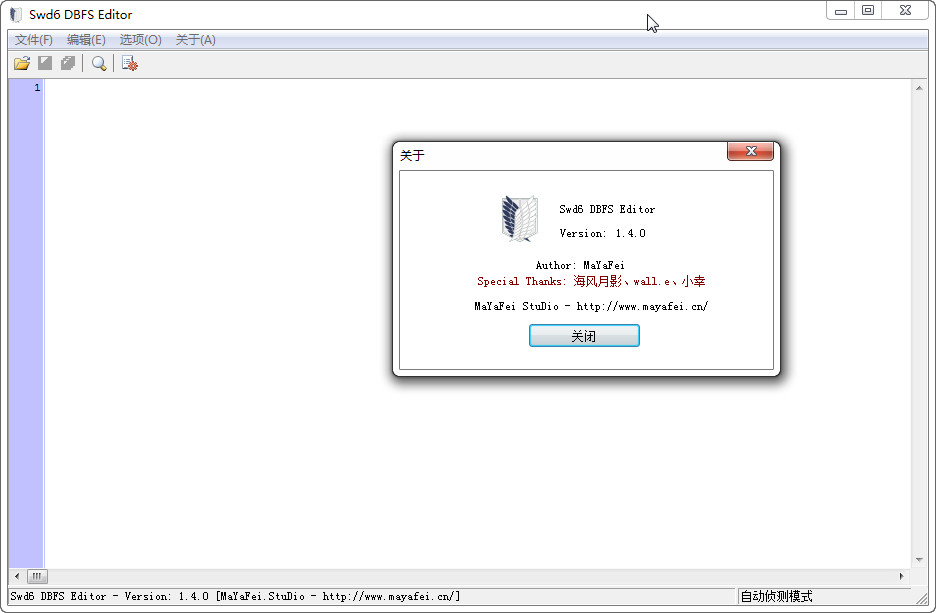Open the 编辑(E) menu
The width and height of the screenshot is (936, 613).
coord(86,40)
